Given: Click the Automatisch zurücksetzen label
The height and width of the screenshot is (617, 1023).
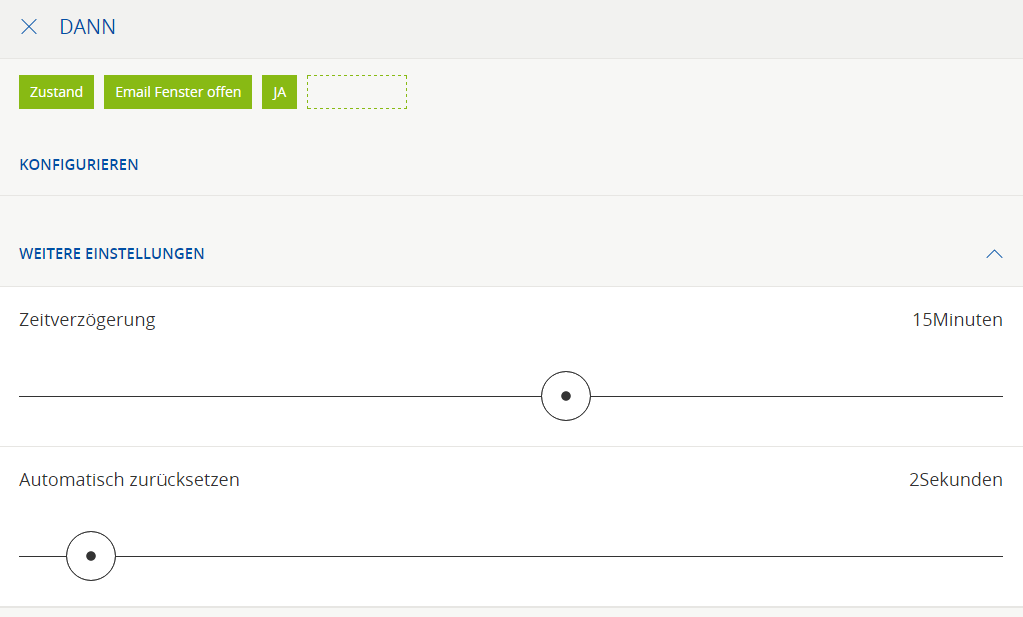Looking at the screenshot, I should pyautogui.click(x=129, y=480).
